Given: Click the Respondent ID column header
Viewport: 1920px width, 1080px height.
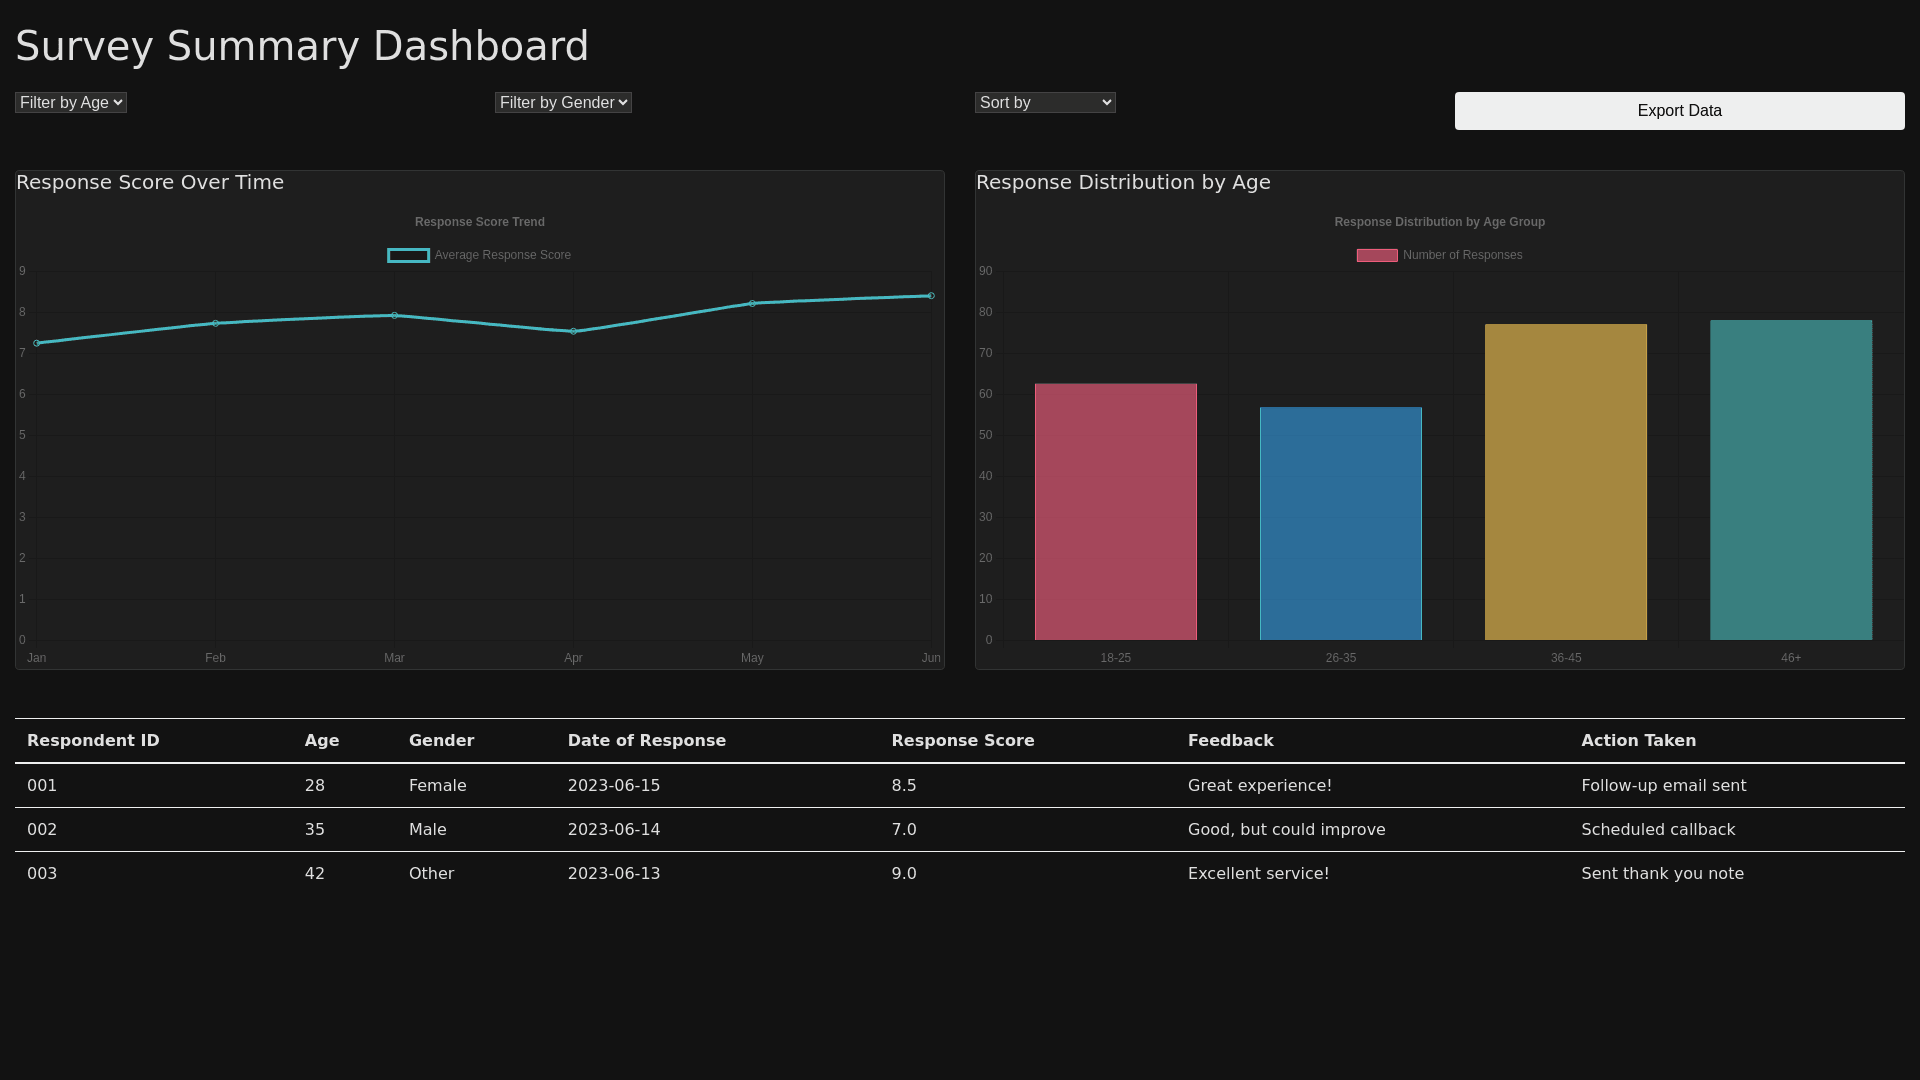Looking at the screenshot, I should (93, 741).
